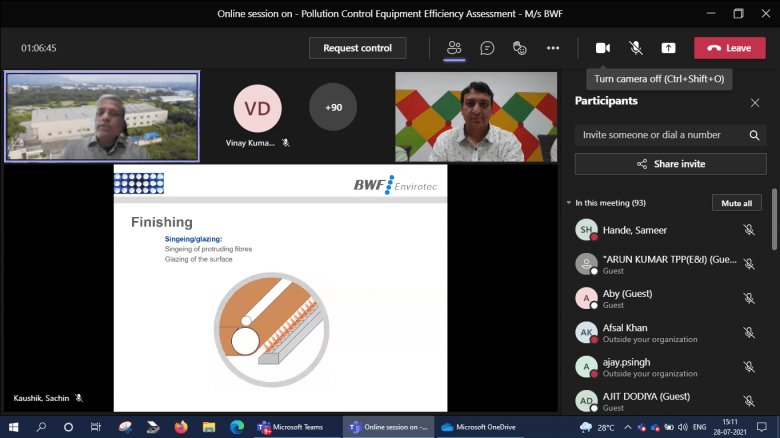Click the invite someone input field
Image resolution: width=780 pixels, height=438 pixels.
pyautogui.click(x=660, y=135)
